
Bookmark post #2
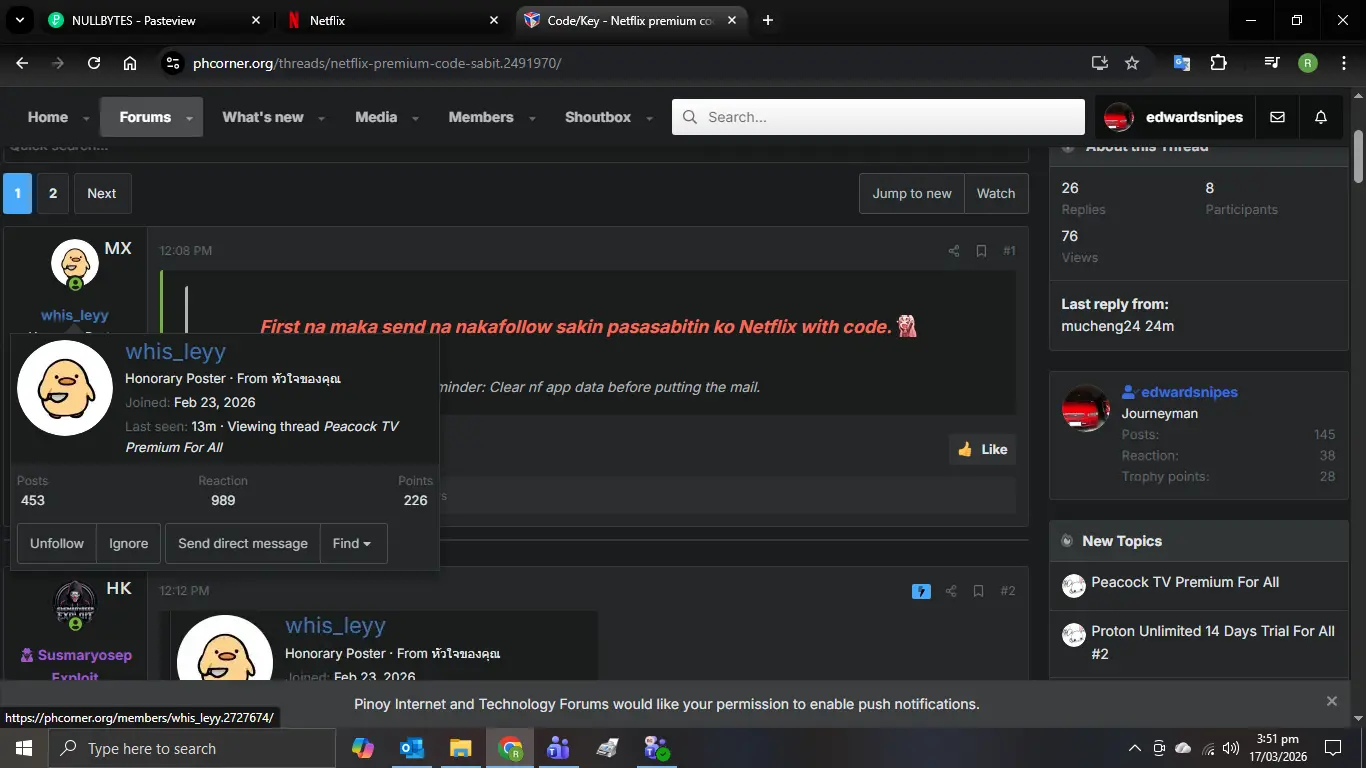pos(978,591)
